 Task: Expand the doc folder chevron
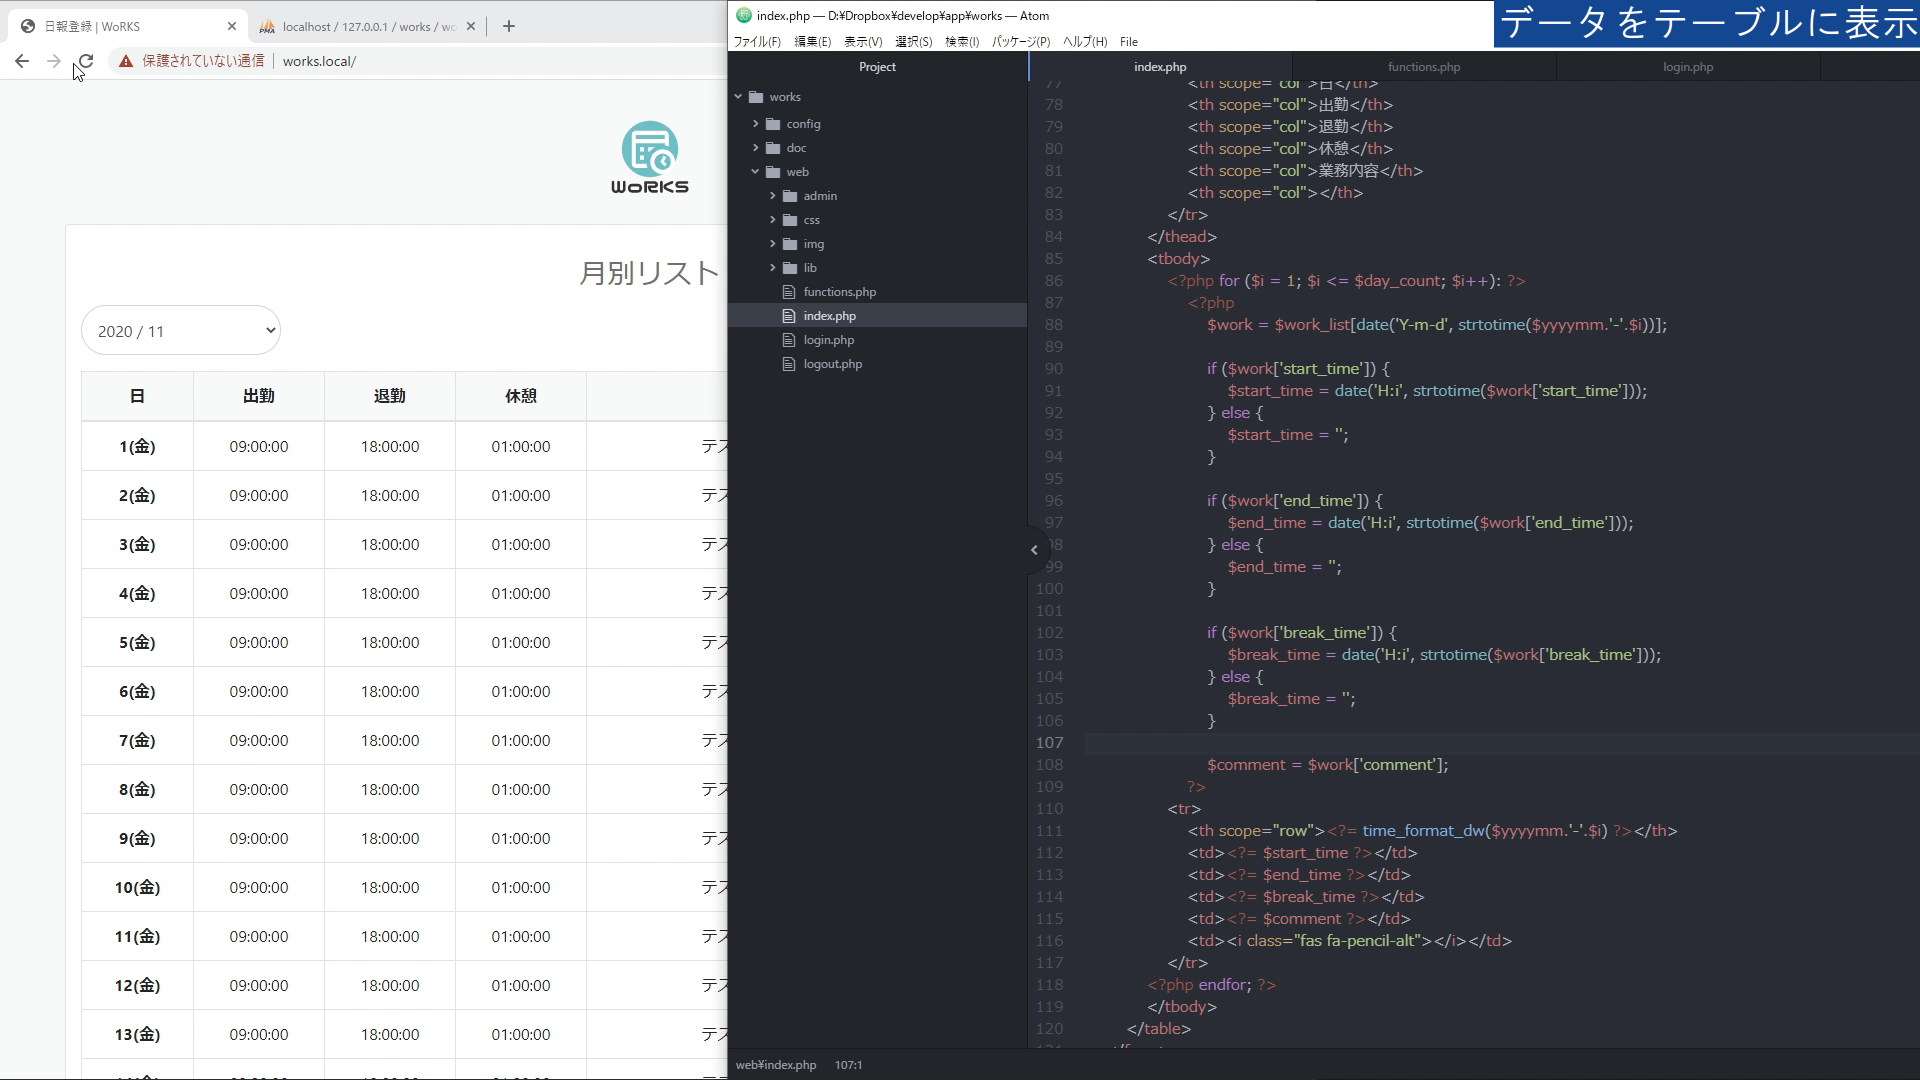coord(756,148)
